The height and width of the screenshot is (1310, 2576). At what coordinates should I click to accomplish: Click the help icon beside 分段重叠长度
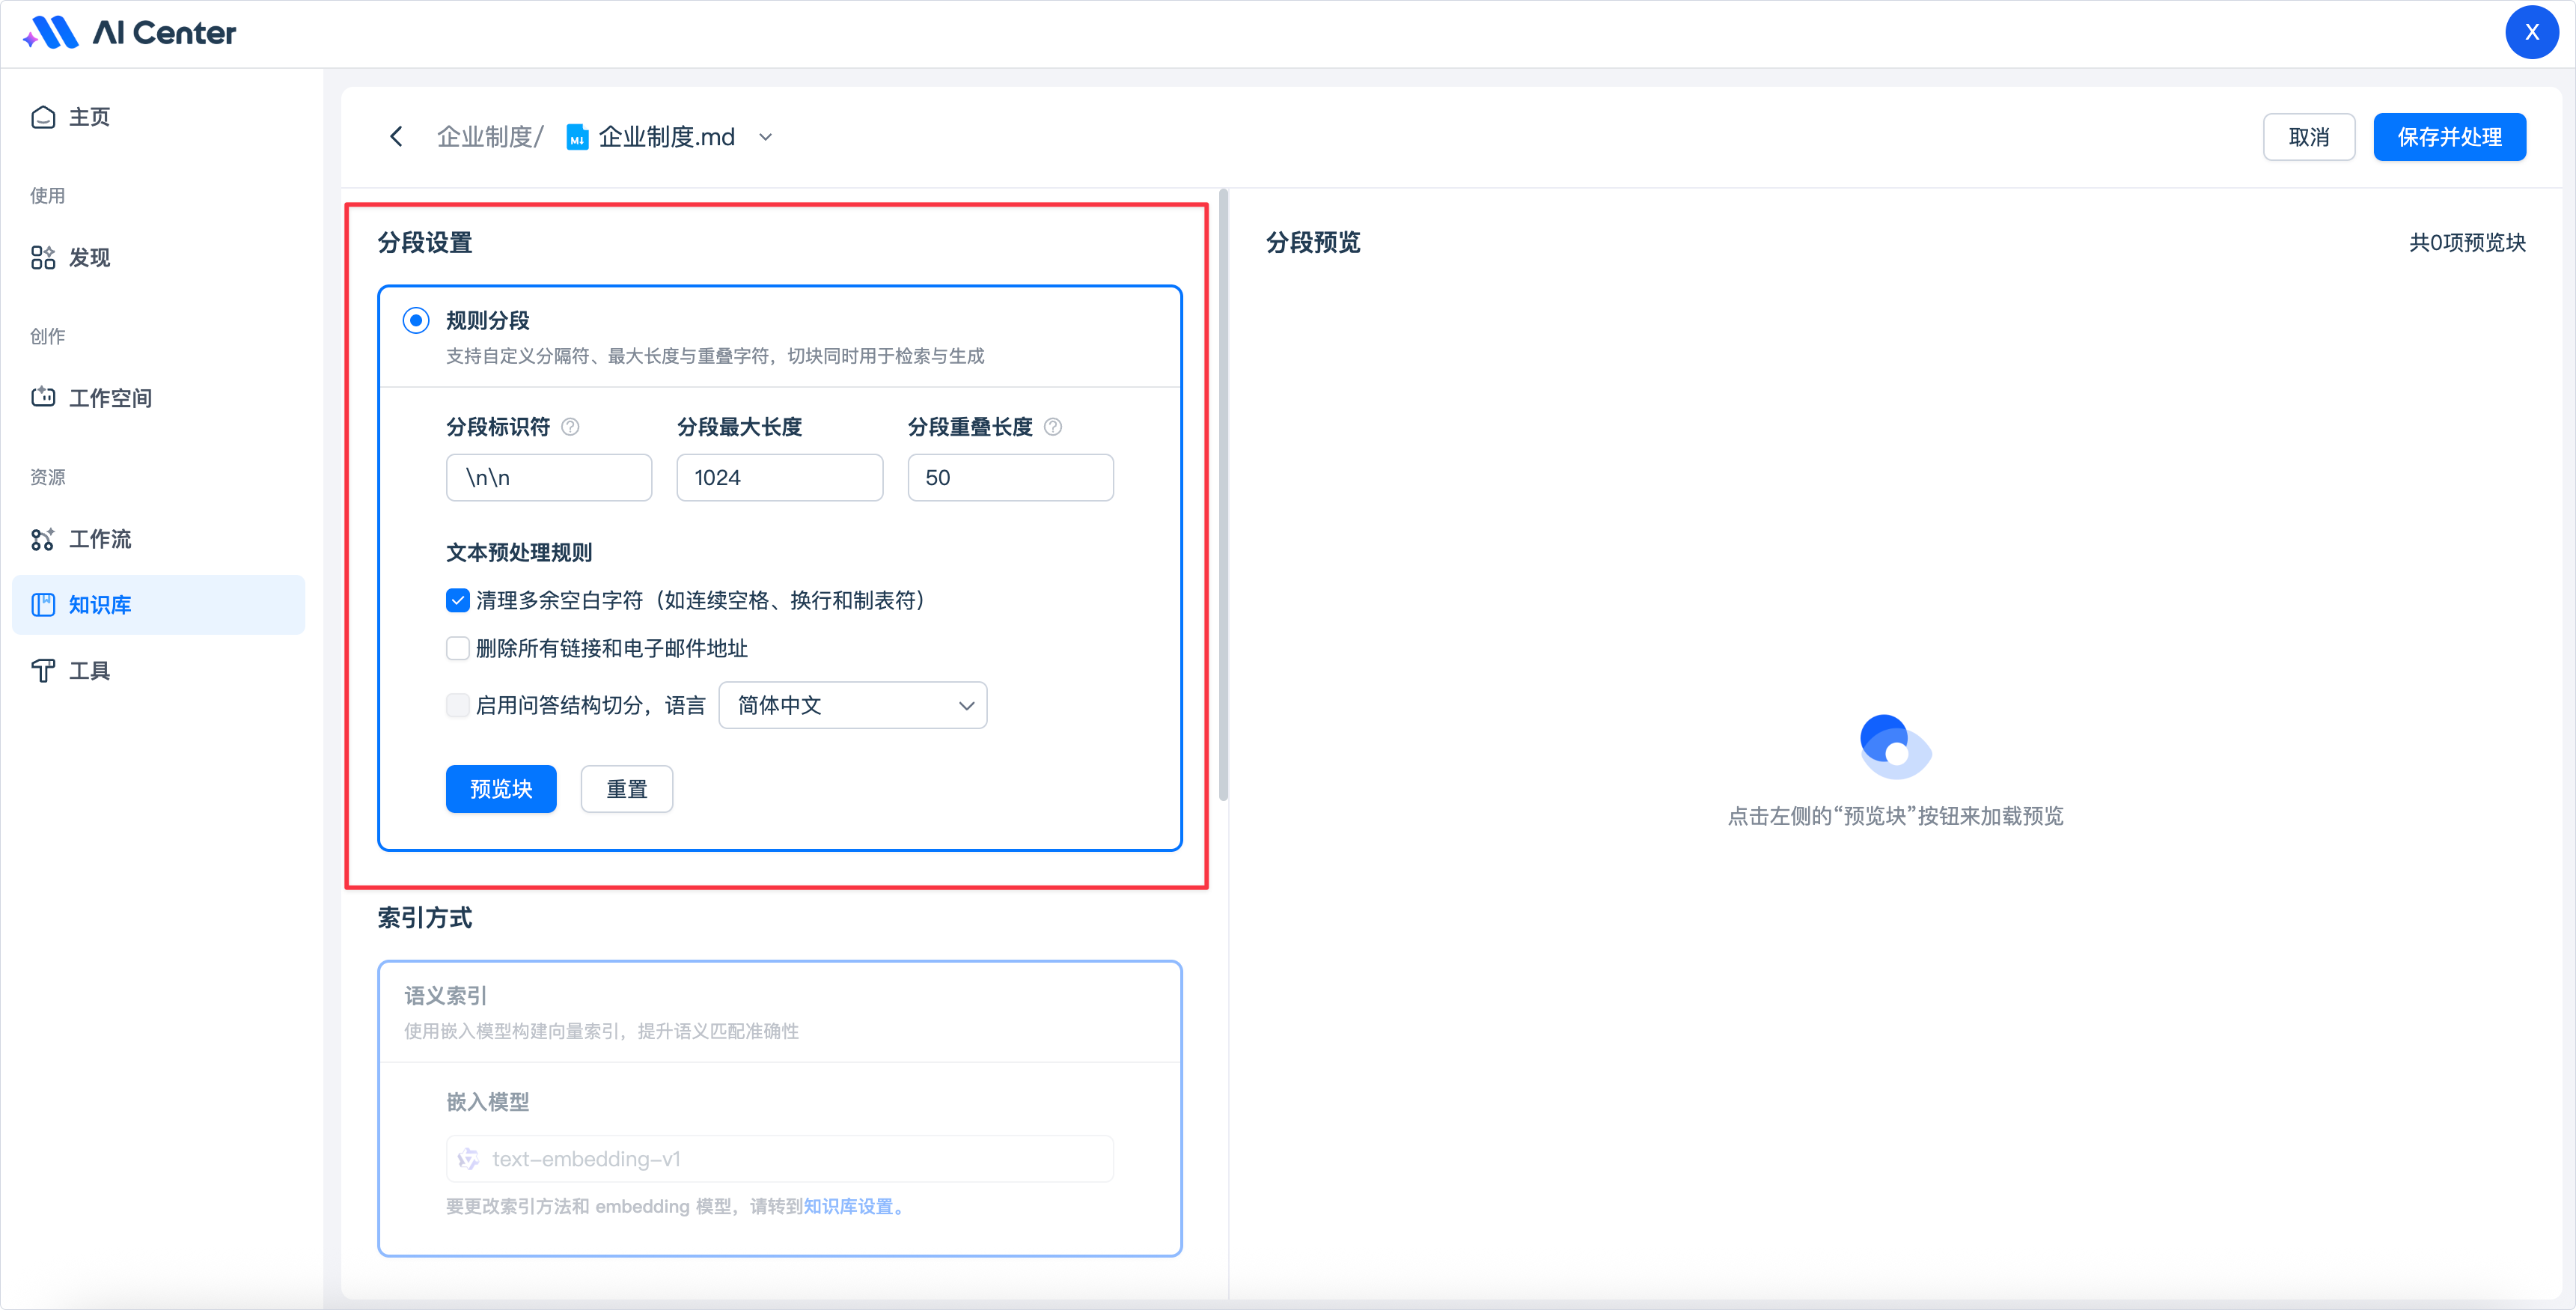tap(1053, 427)
